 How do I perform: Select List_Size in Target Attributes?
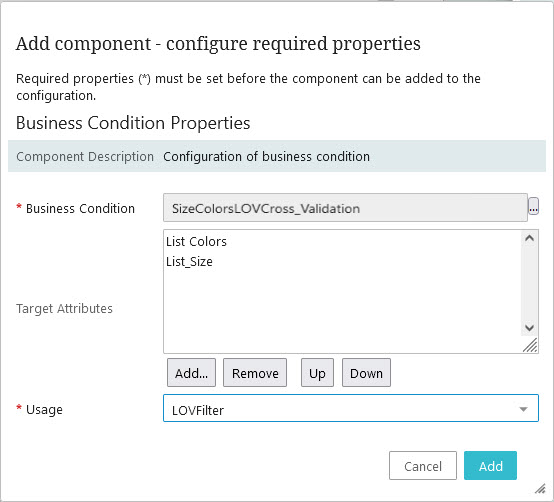[189, 262]
